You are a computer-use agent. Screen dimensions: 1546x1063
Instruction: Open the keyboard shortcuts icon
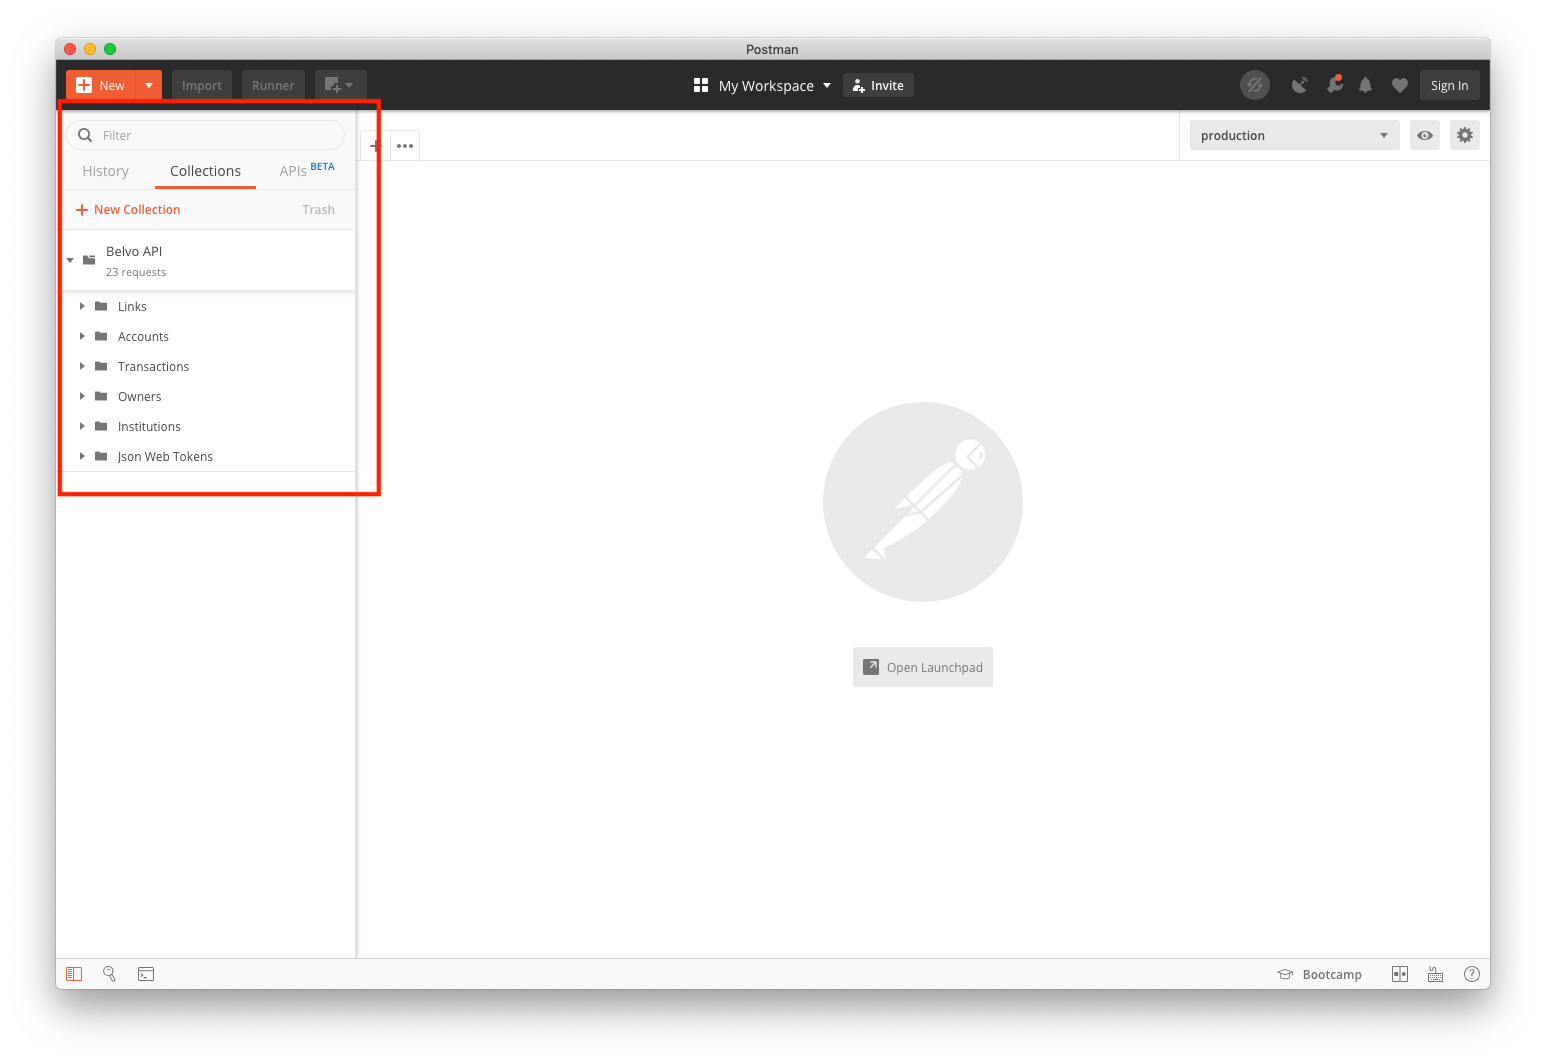click(x=1435, y=974)
